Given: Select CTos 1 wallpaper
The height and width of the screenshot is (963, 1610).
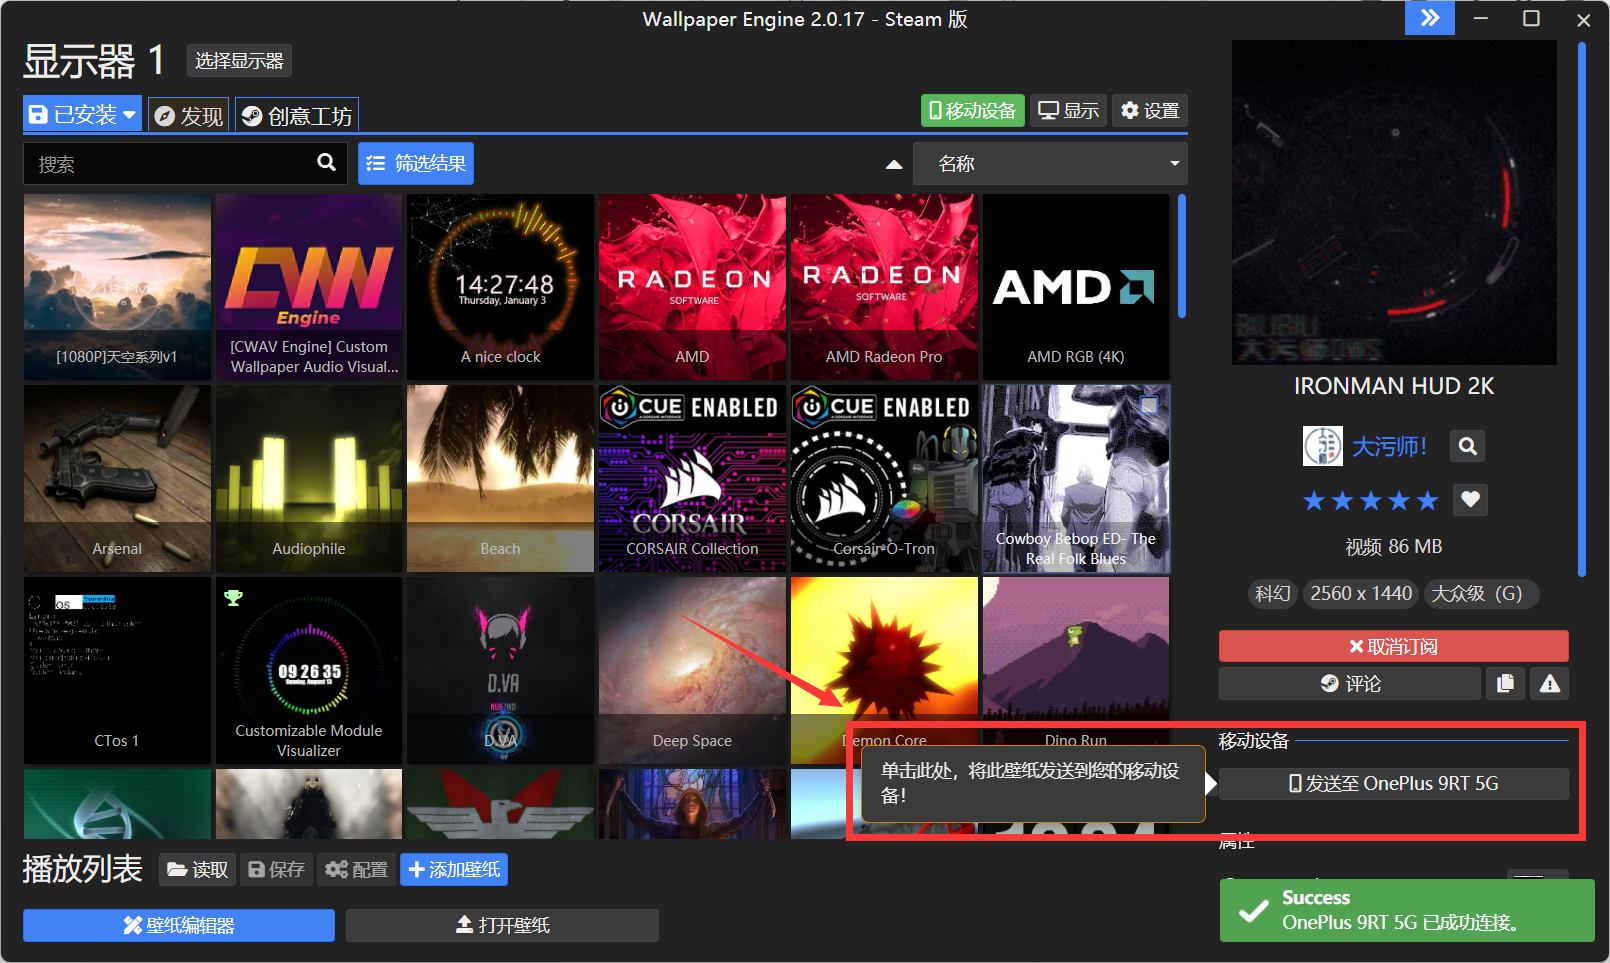Looking at the screenshot, I should [x=117, y=671].
